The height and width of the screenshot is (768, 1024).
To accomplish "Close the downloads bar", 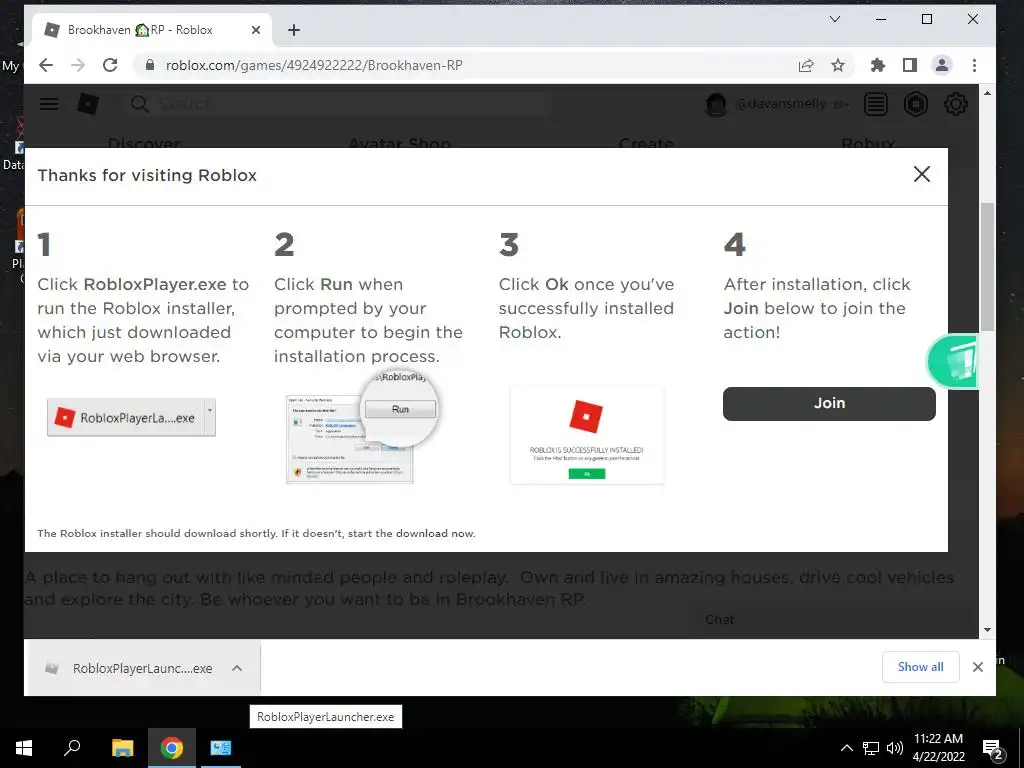I will point(978,667).
